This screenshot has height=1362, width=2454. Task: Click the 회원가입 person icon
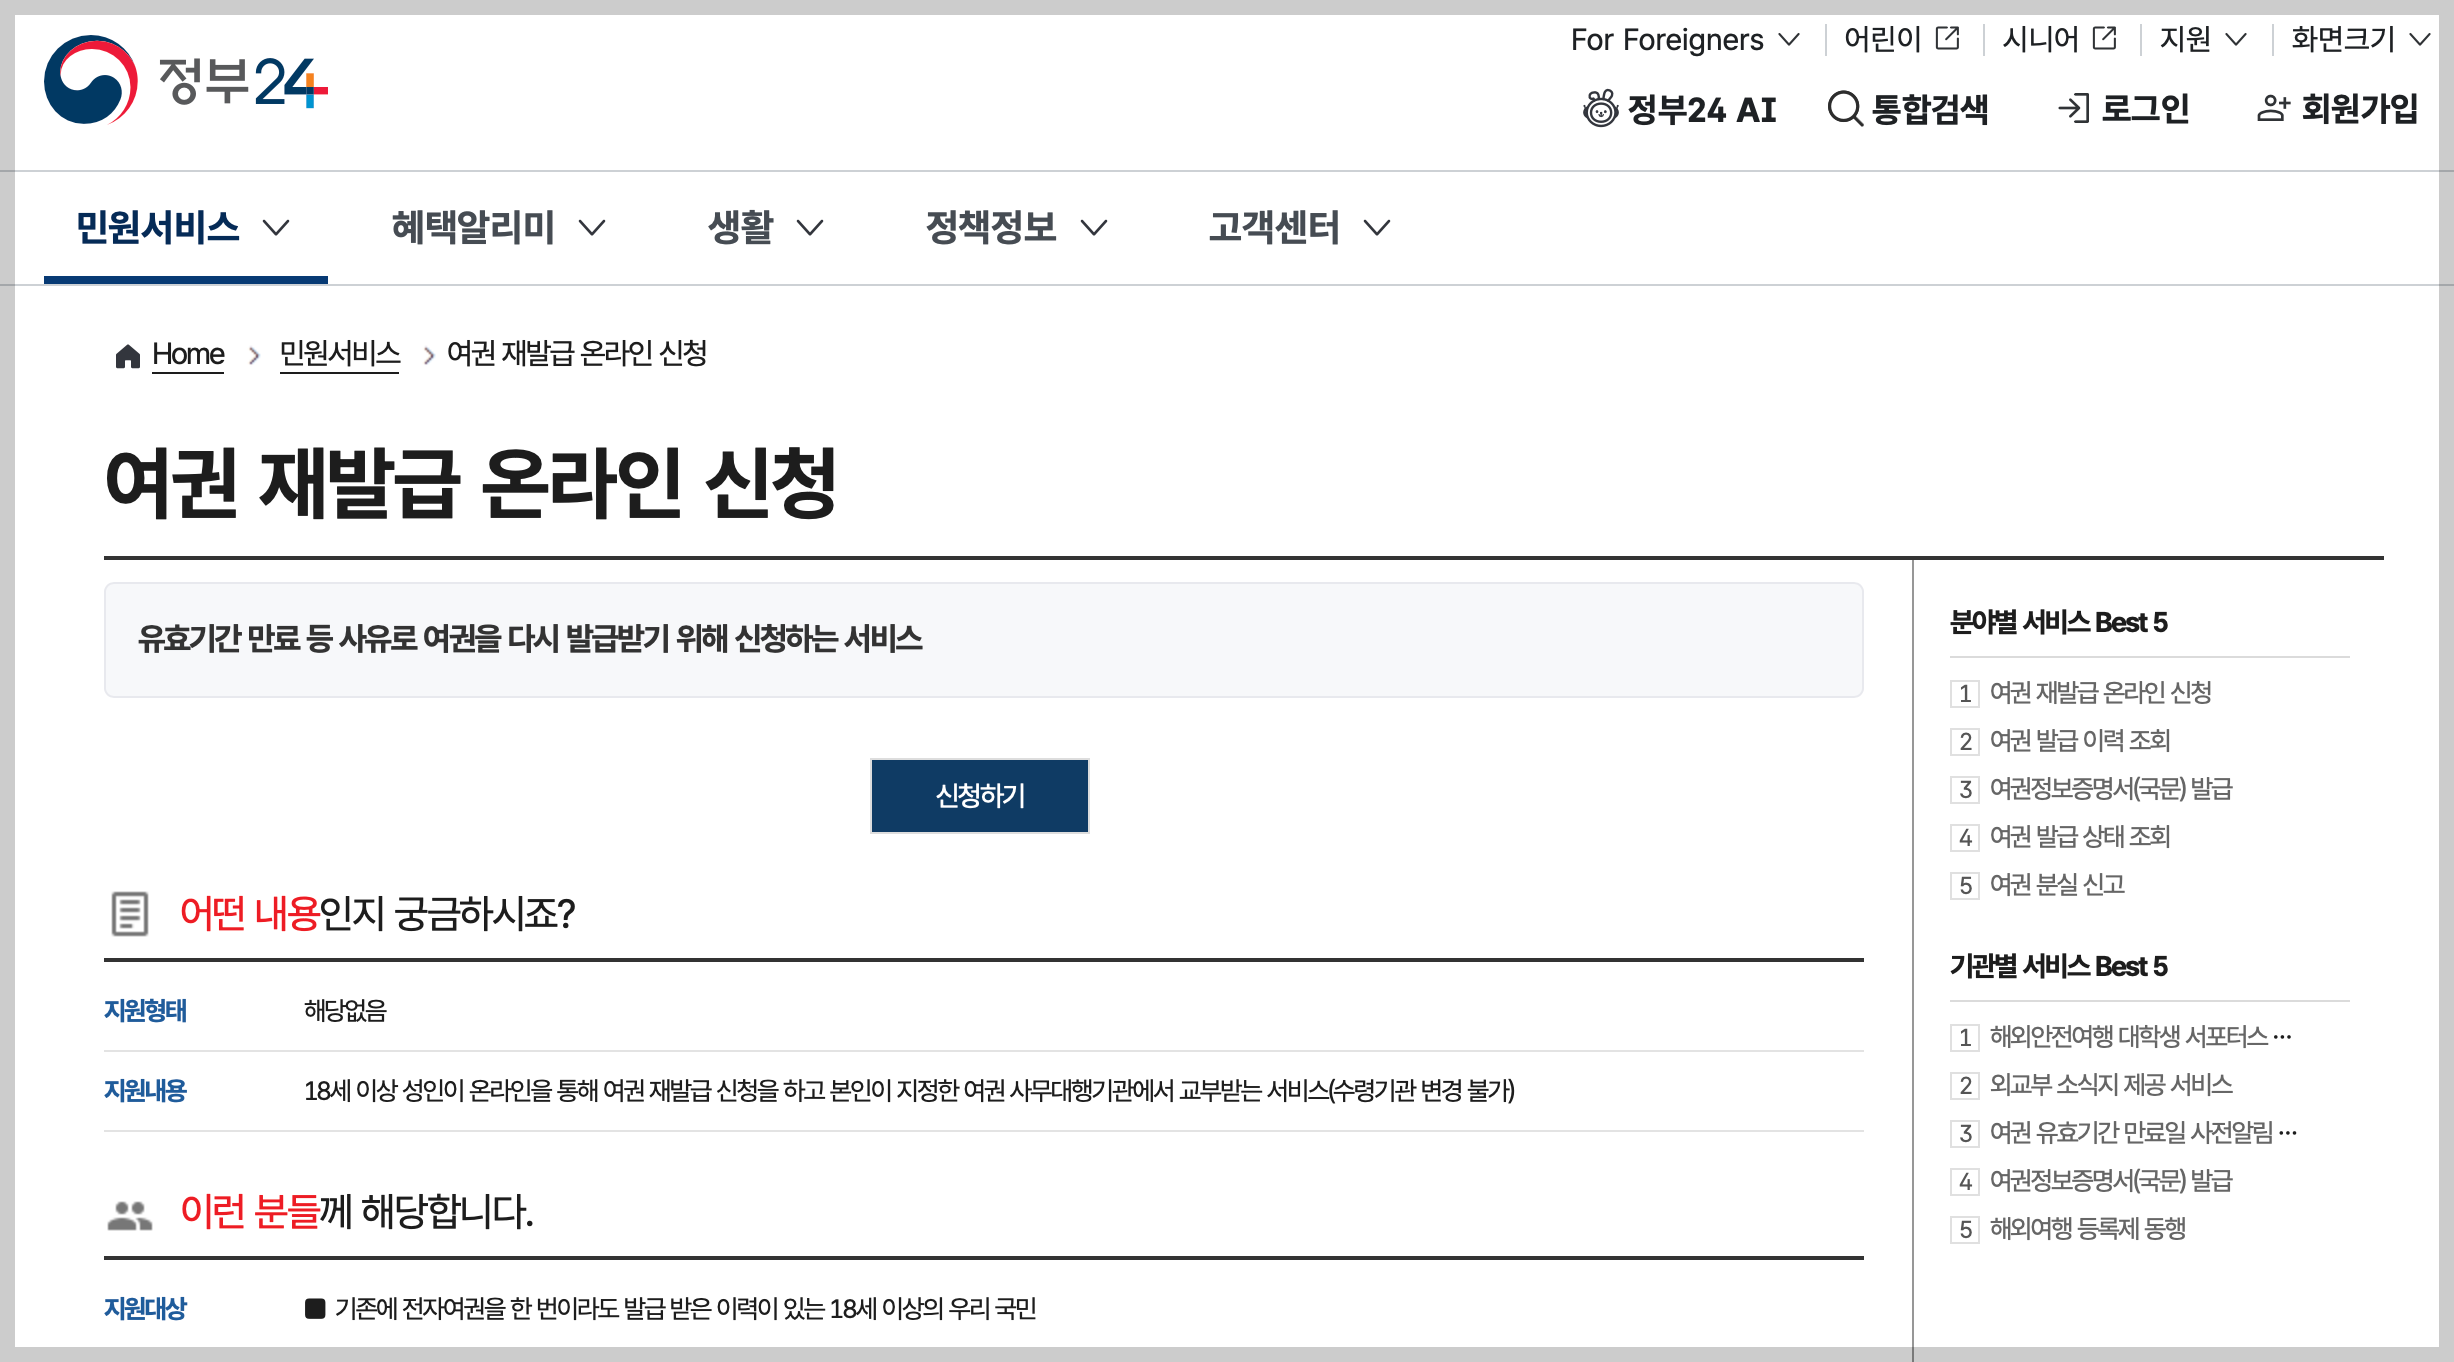click(2272, 108)
